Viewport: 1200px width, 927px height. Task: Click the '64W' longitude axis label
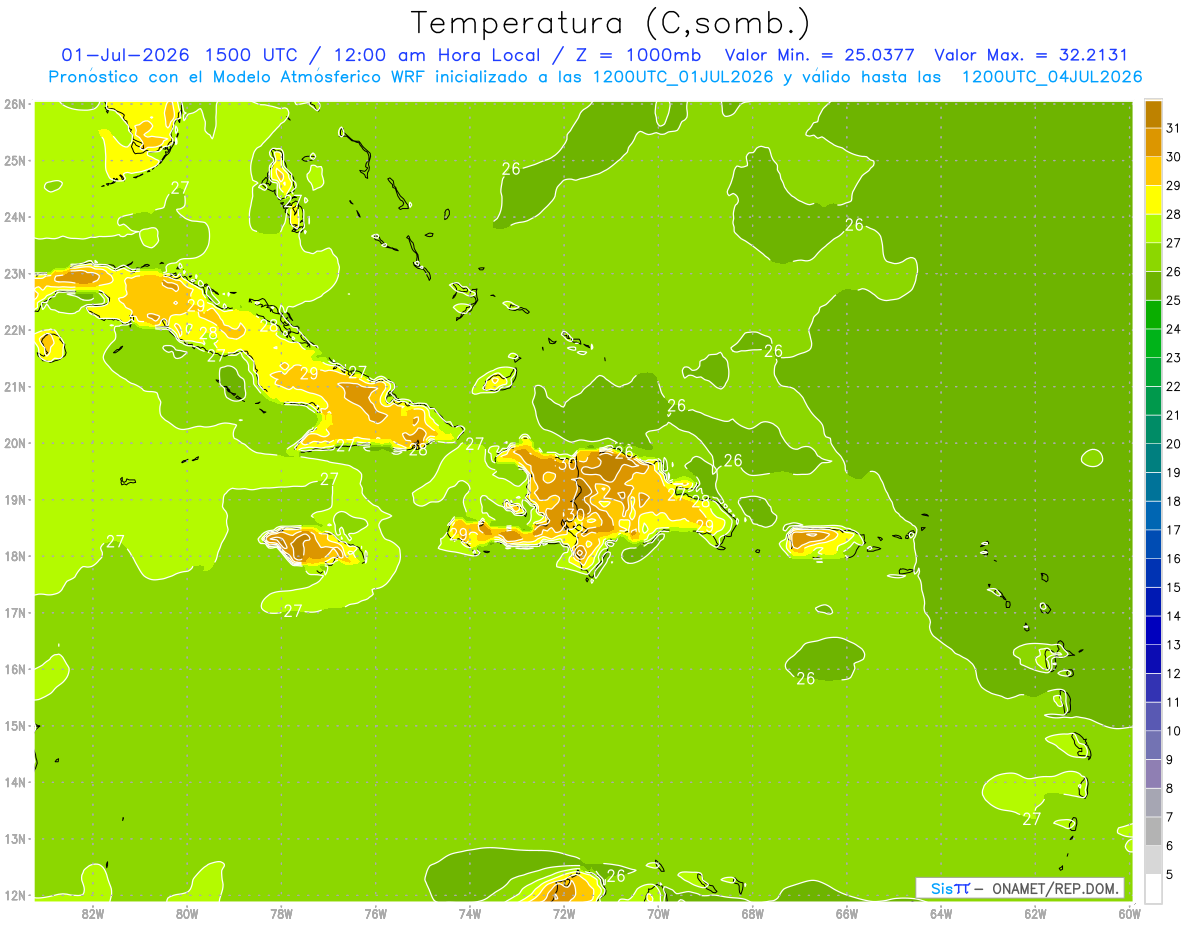coord(941,913)
